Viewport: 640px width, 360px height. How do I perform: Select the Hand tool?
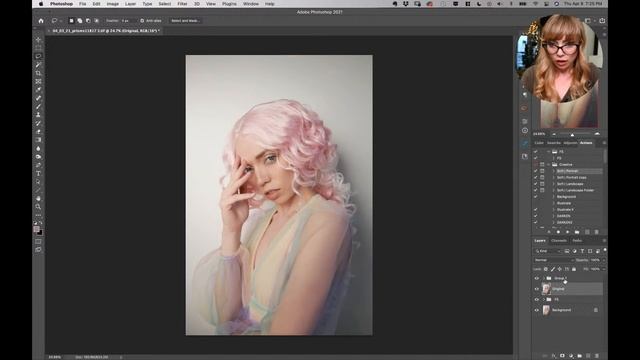pyautogui.click(x=38, y=198)
